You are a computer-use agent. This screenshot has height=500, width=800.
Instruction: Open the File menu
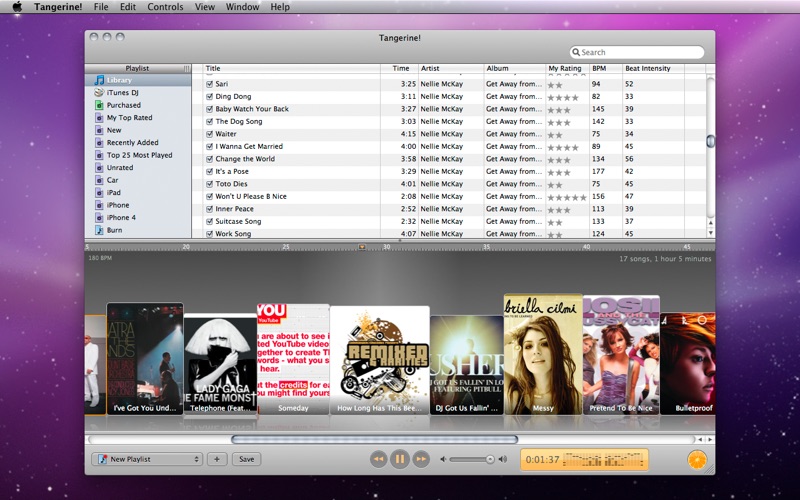[101, 7]
